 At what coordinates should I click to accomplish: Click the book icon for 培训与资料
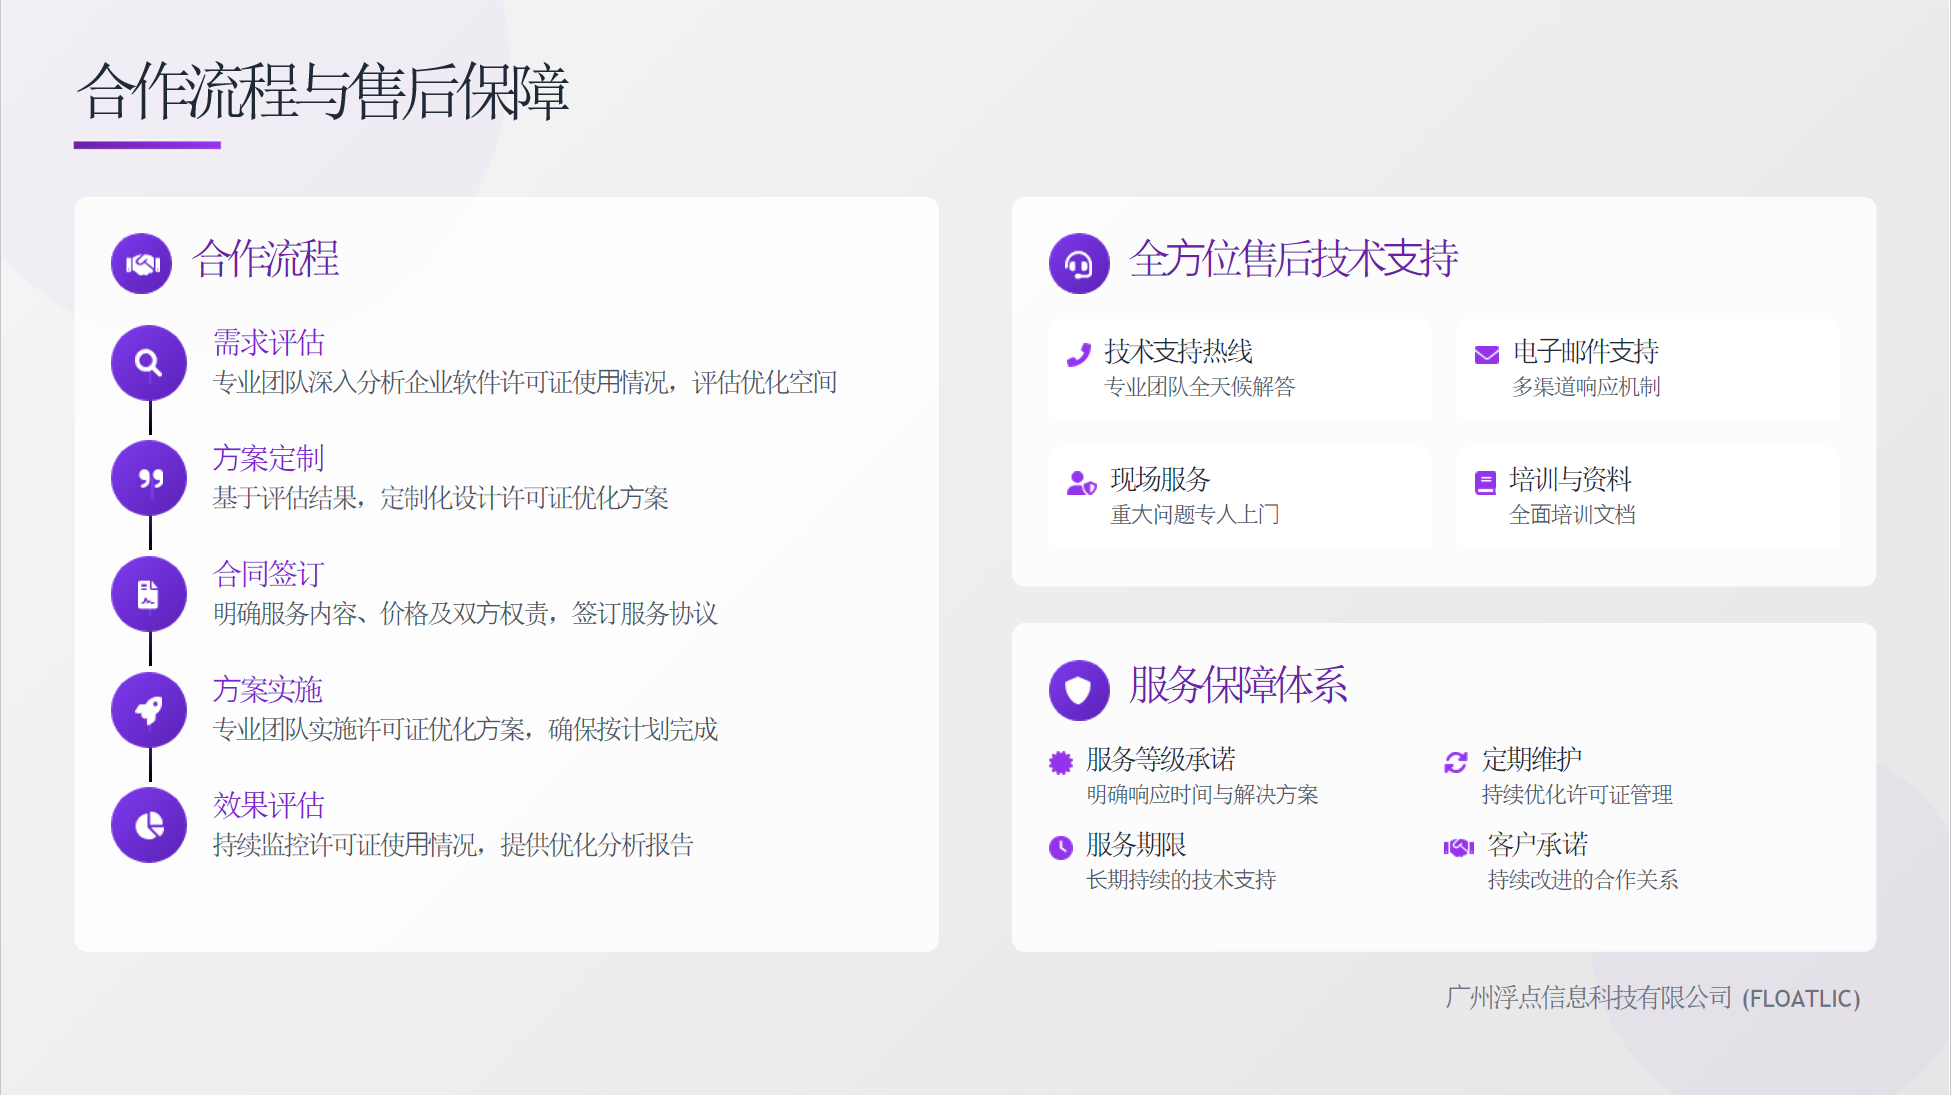tap(1486, 483)
